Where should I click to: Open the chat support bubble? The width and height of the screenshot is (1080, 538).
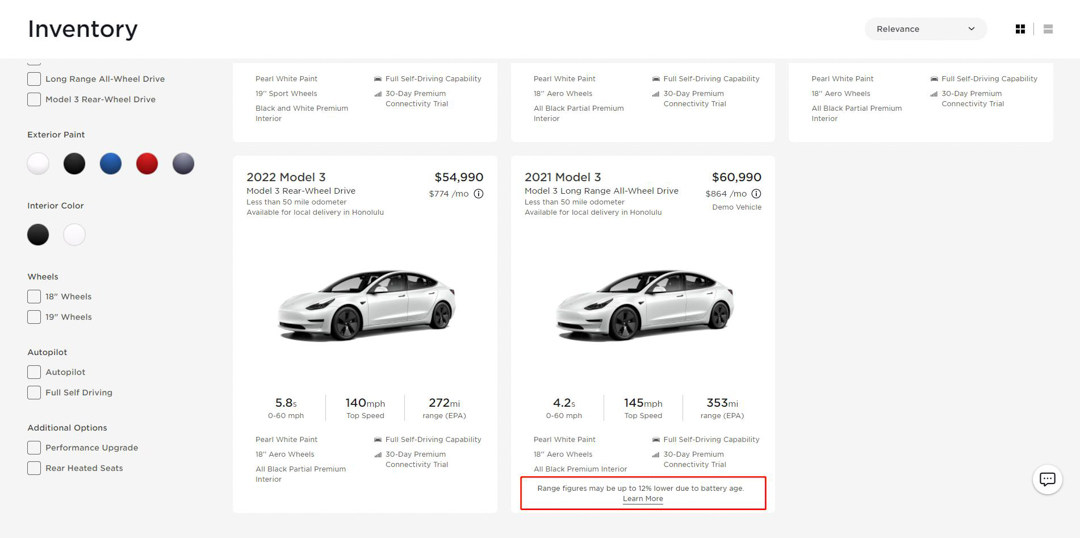[1047, 480]
